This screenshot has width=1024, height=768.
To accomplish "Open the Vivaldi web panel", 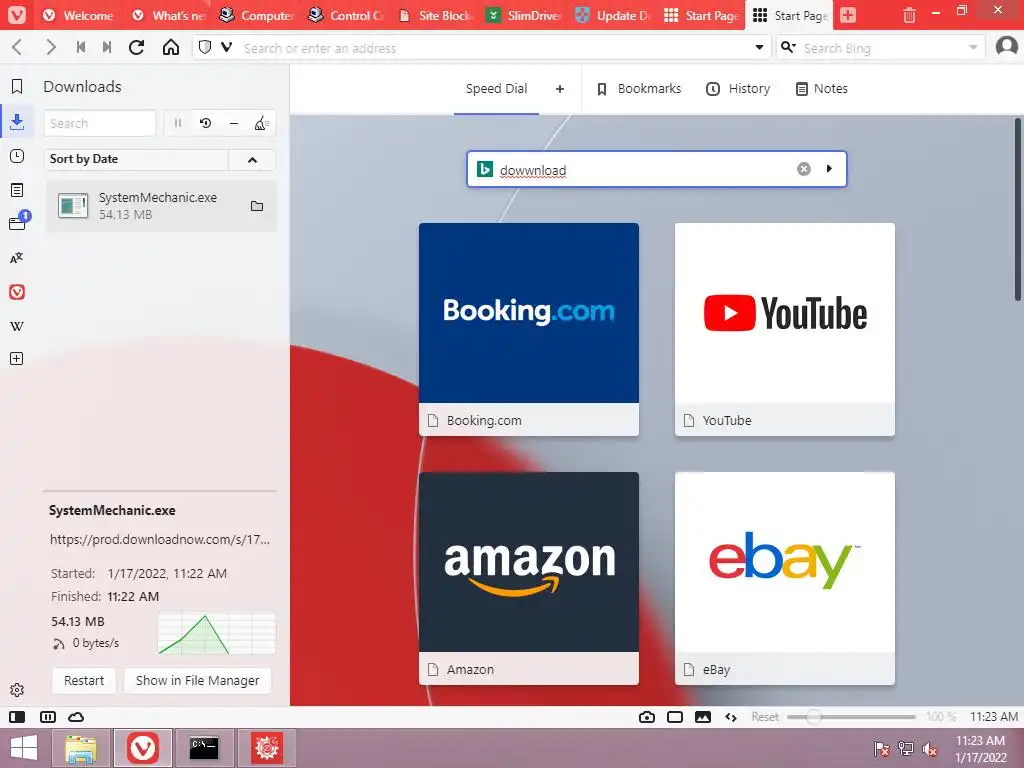I will (17, 292).
